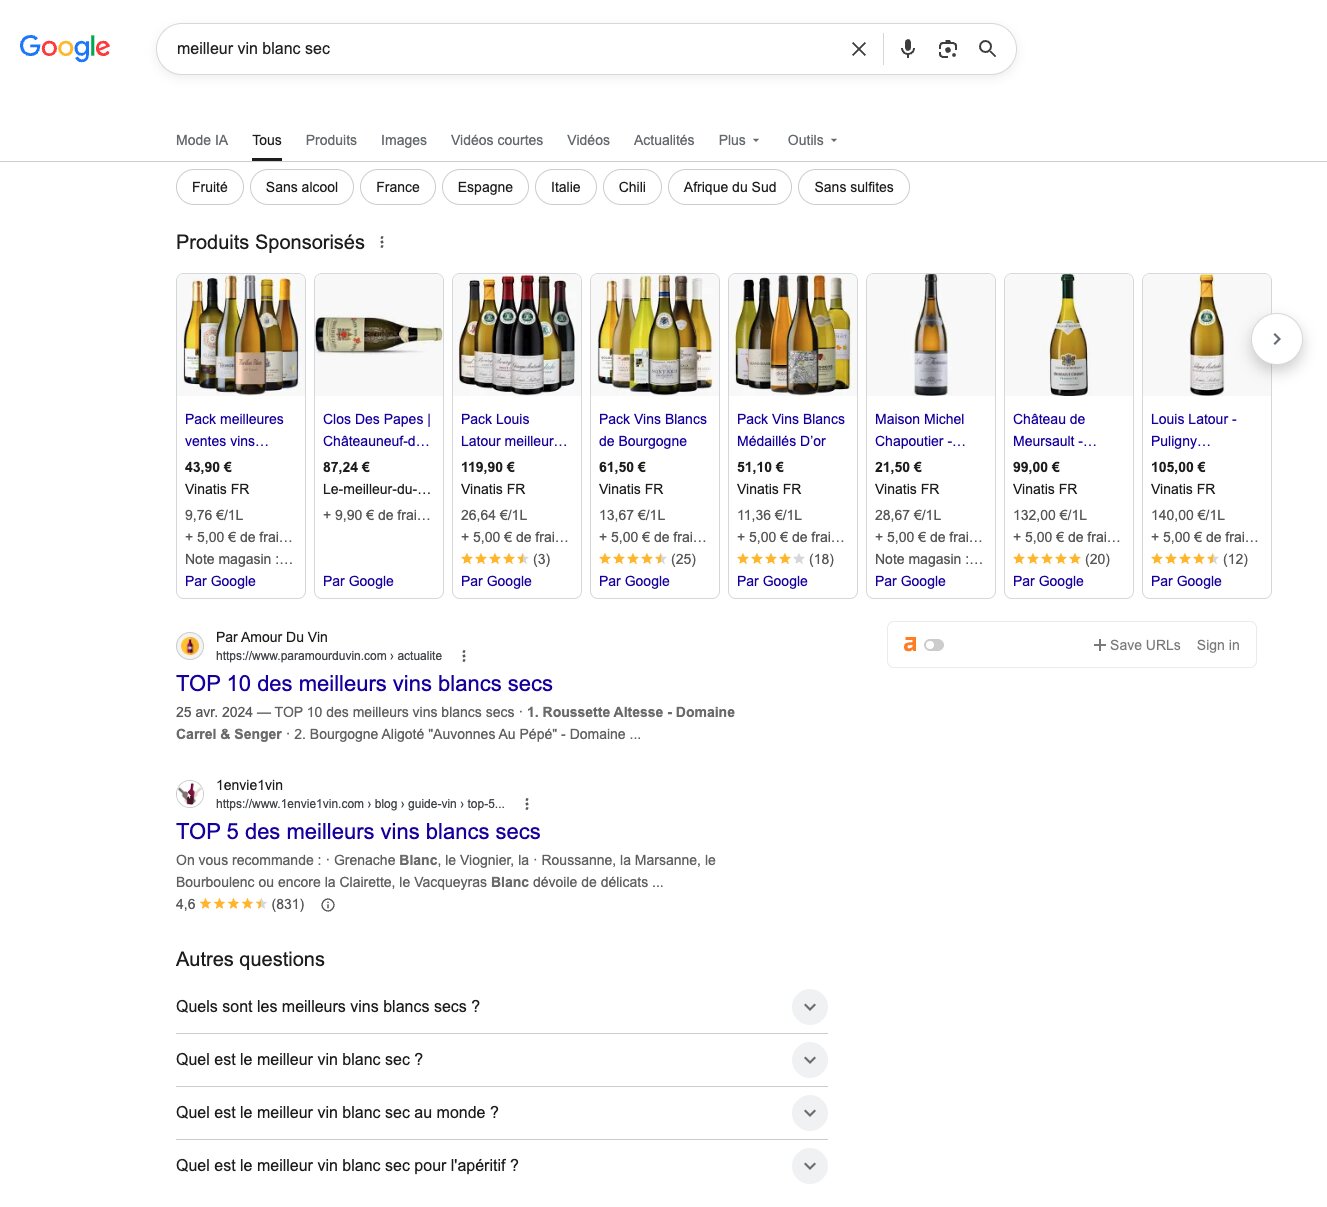Select Afrique du Sud filter chip

pyautogui.click(x=730, y=187)
